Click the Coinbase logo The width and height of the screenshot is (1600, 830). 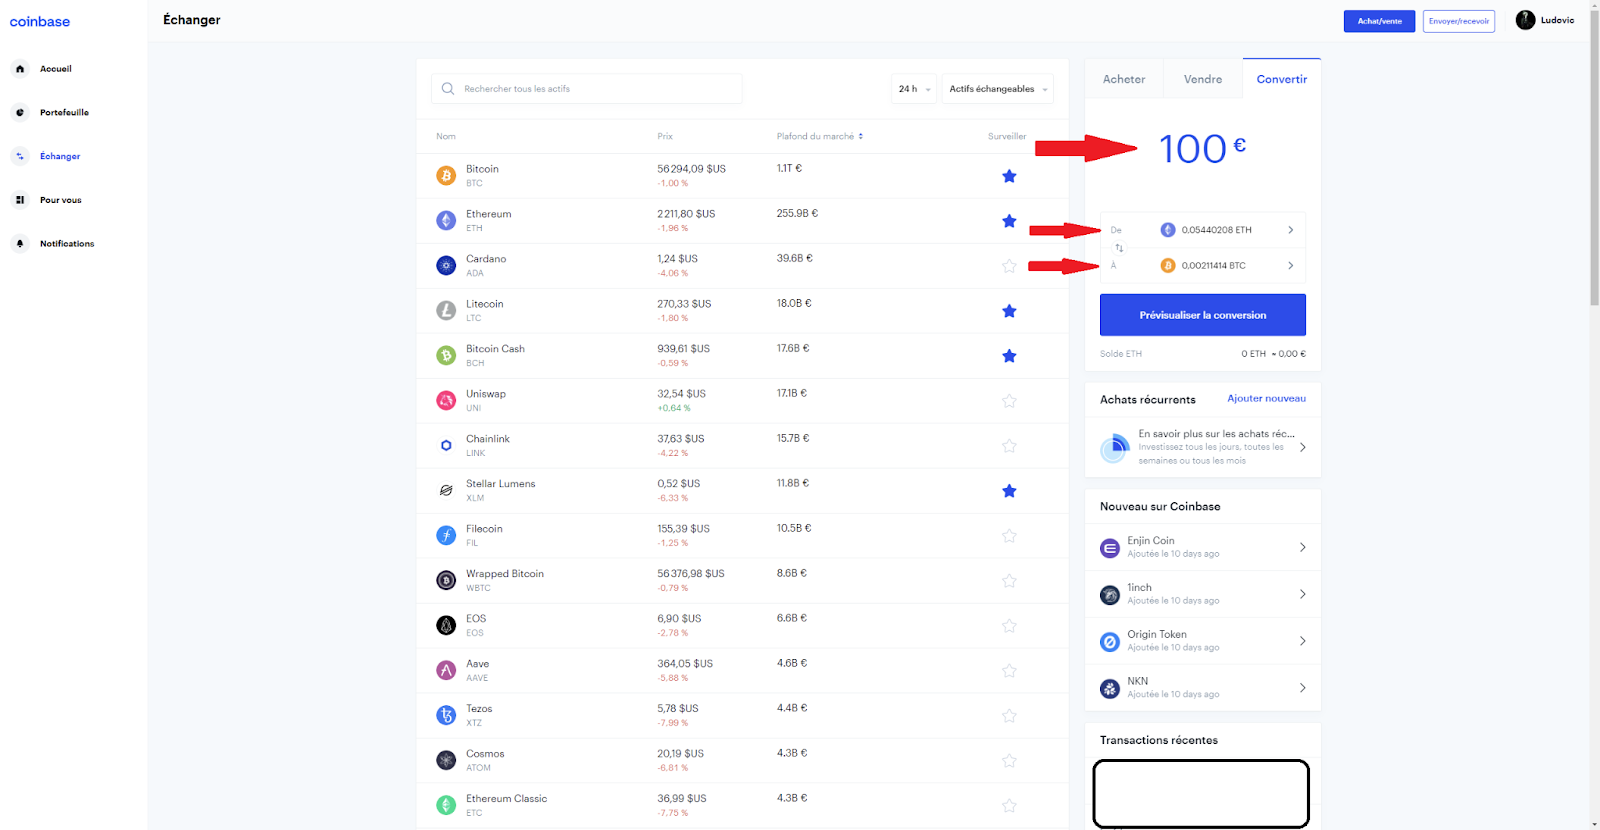point(40,22)
